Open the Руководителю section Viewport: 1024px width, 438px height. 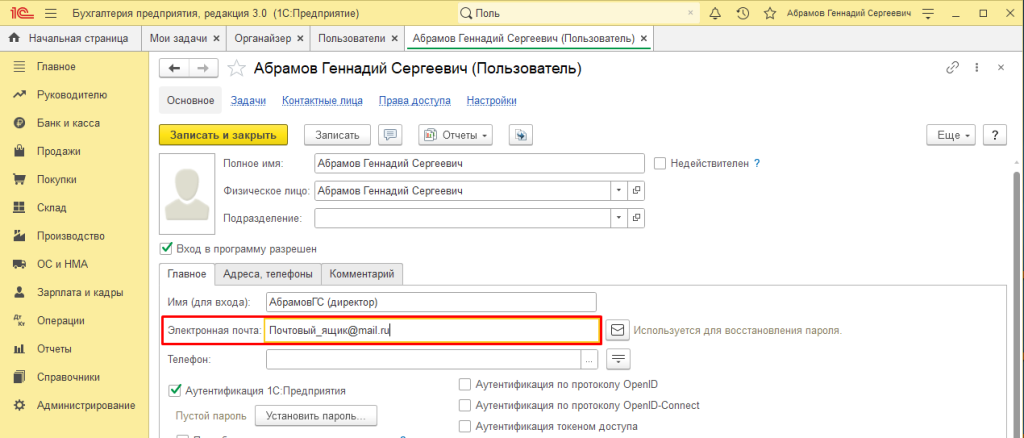coord(72,95)
